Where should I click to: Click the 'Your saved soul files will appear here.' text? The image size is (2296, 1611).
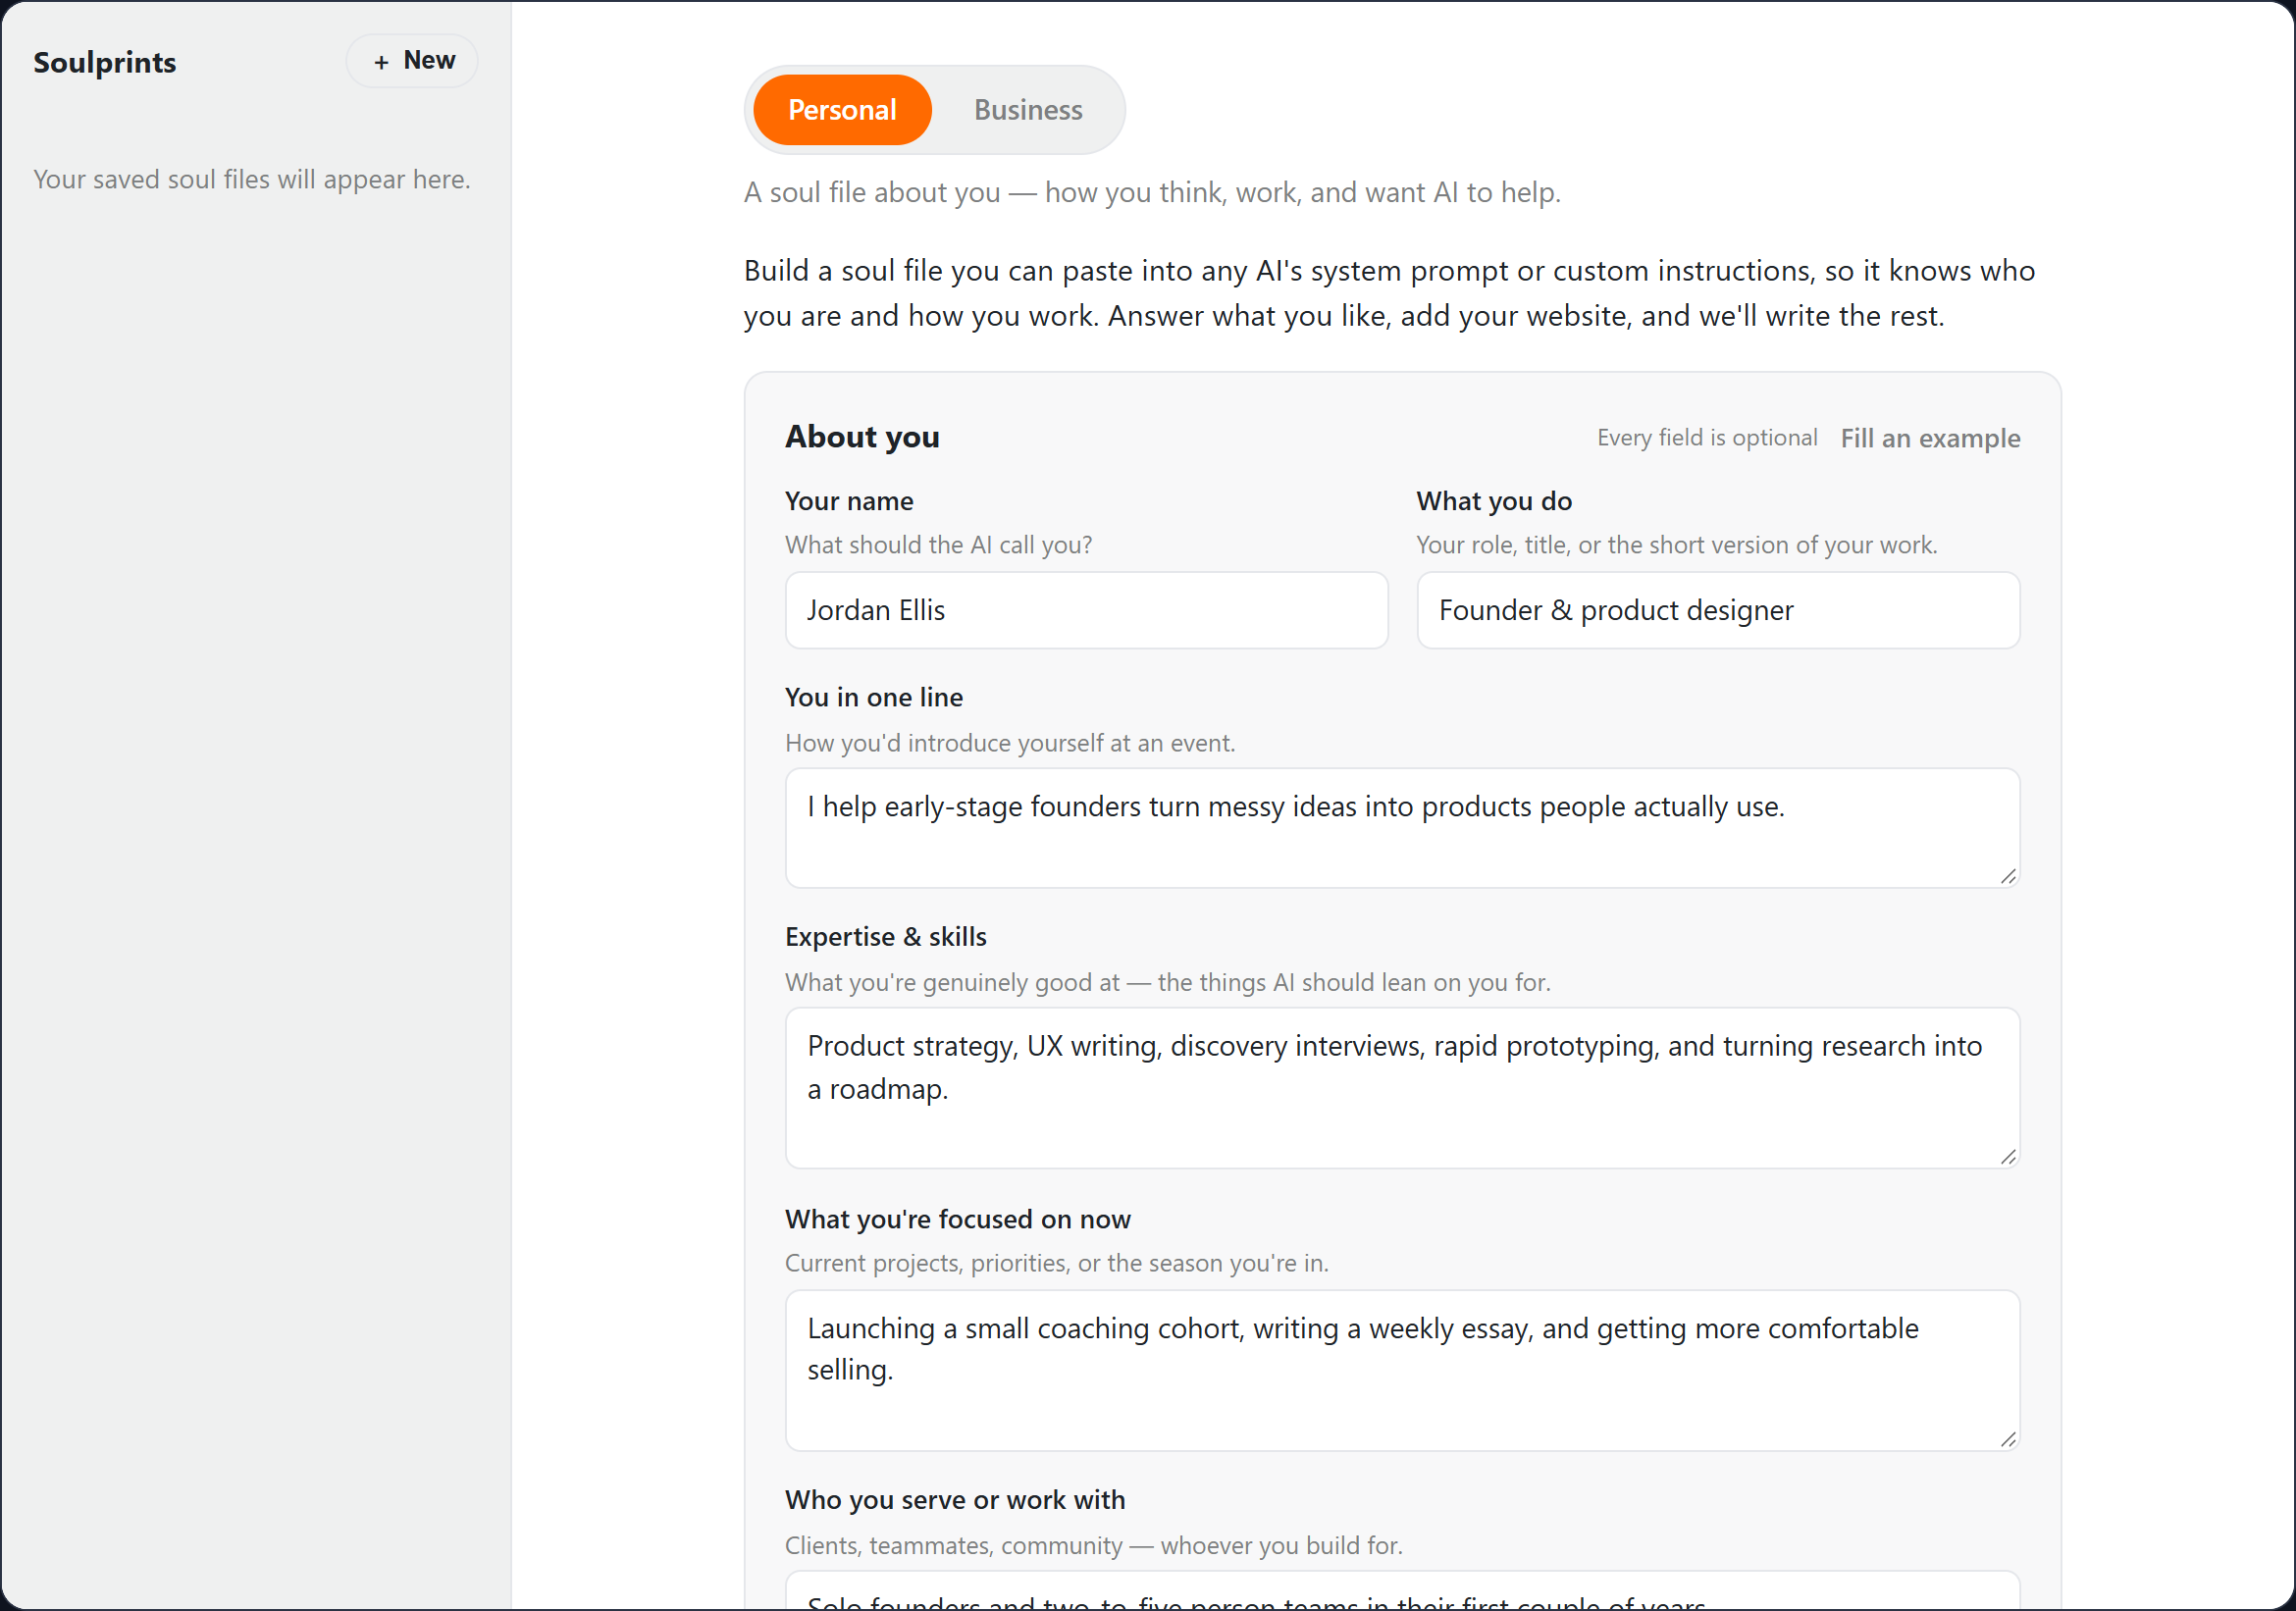252,179
